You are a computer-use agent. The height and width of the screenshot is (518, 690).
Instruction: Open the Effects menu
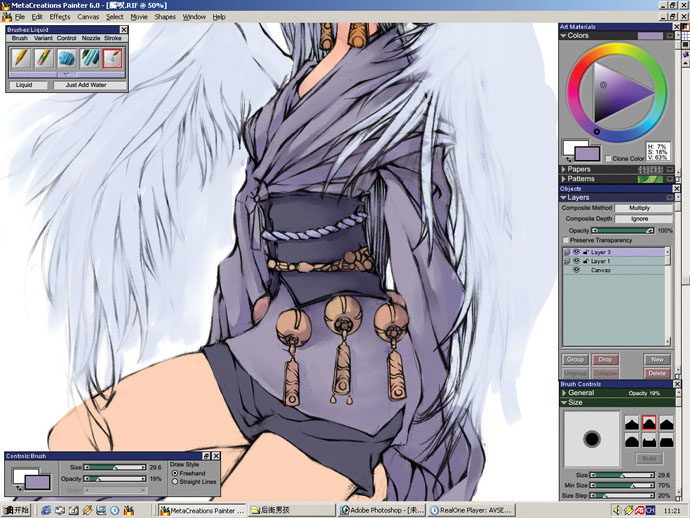[60, 17]
